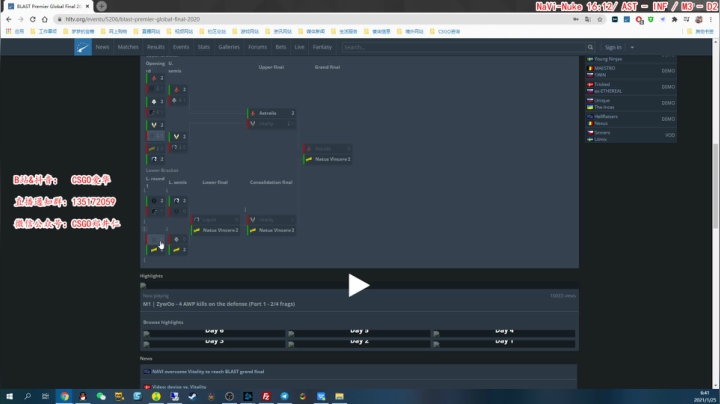
Task: Open QQ penguin icon in taskbar
Action: [83, 396]
